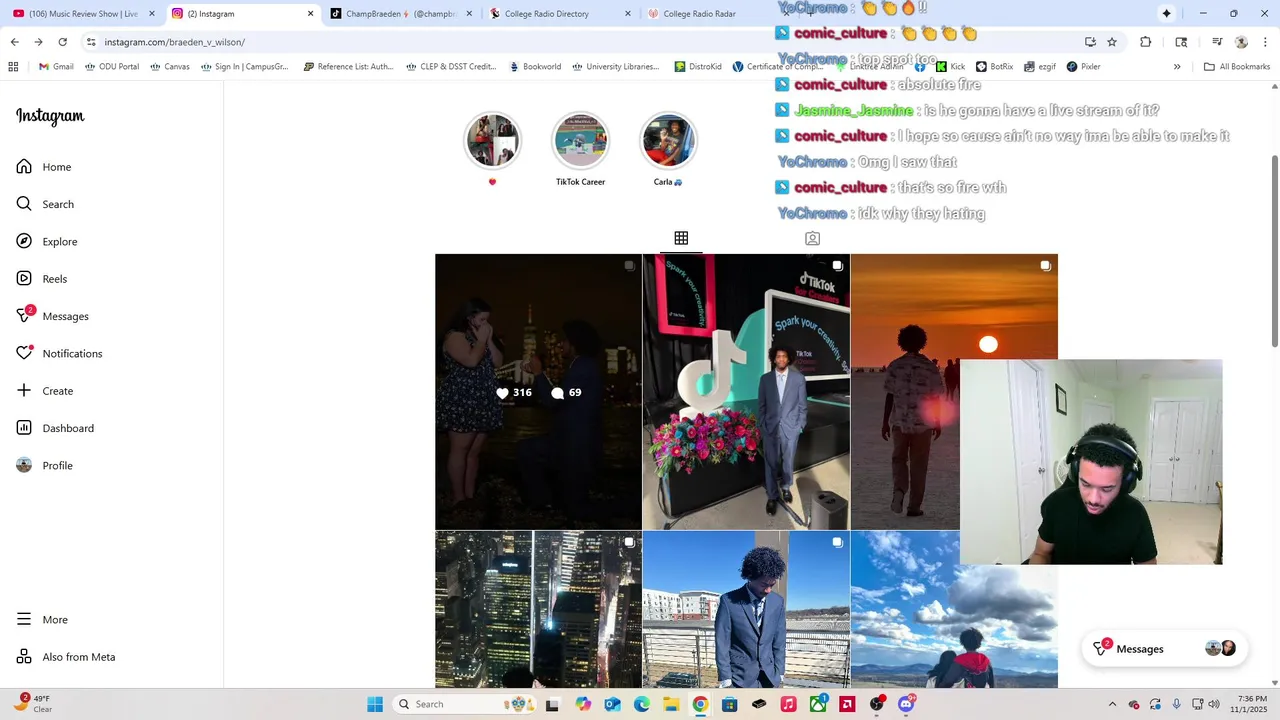
Task: Open File Explorer from taskbar
Action: 671,704
